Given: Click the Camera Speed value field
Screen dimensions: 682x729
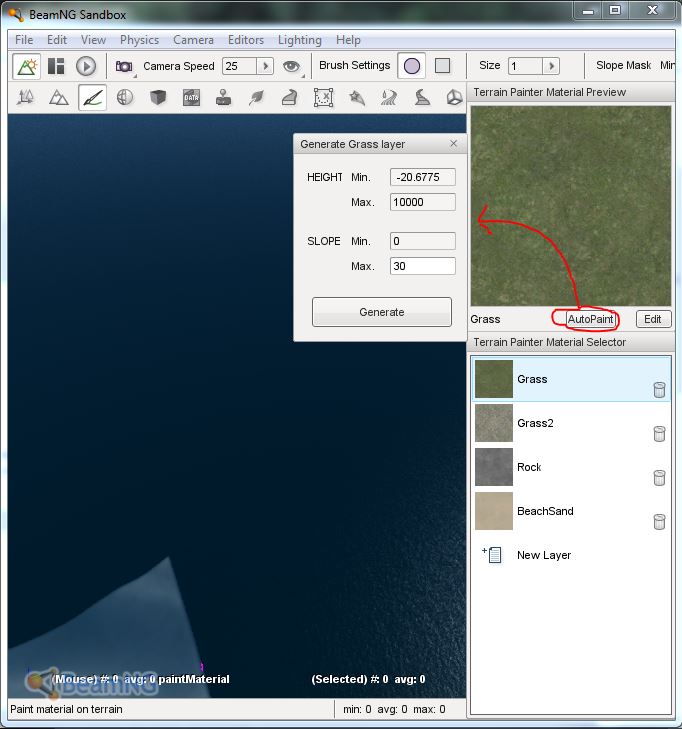Looking at the screenshot, I should (x=239, y=66).
